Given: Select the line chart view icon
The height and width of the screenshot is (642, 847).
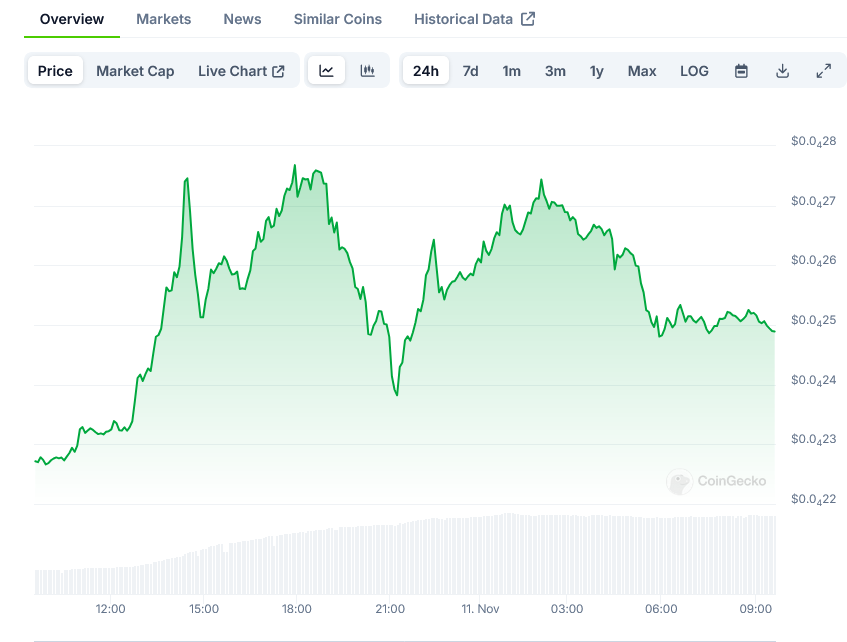Looking at the screenshot, I should (327, 71).
